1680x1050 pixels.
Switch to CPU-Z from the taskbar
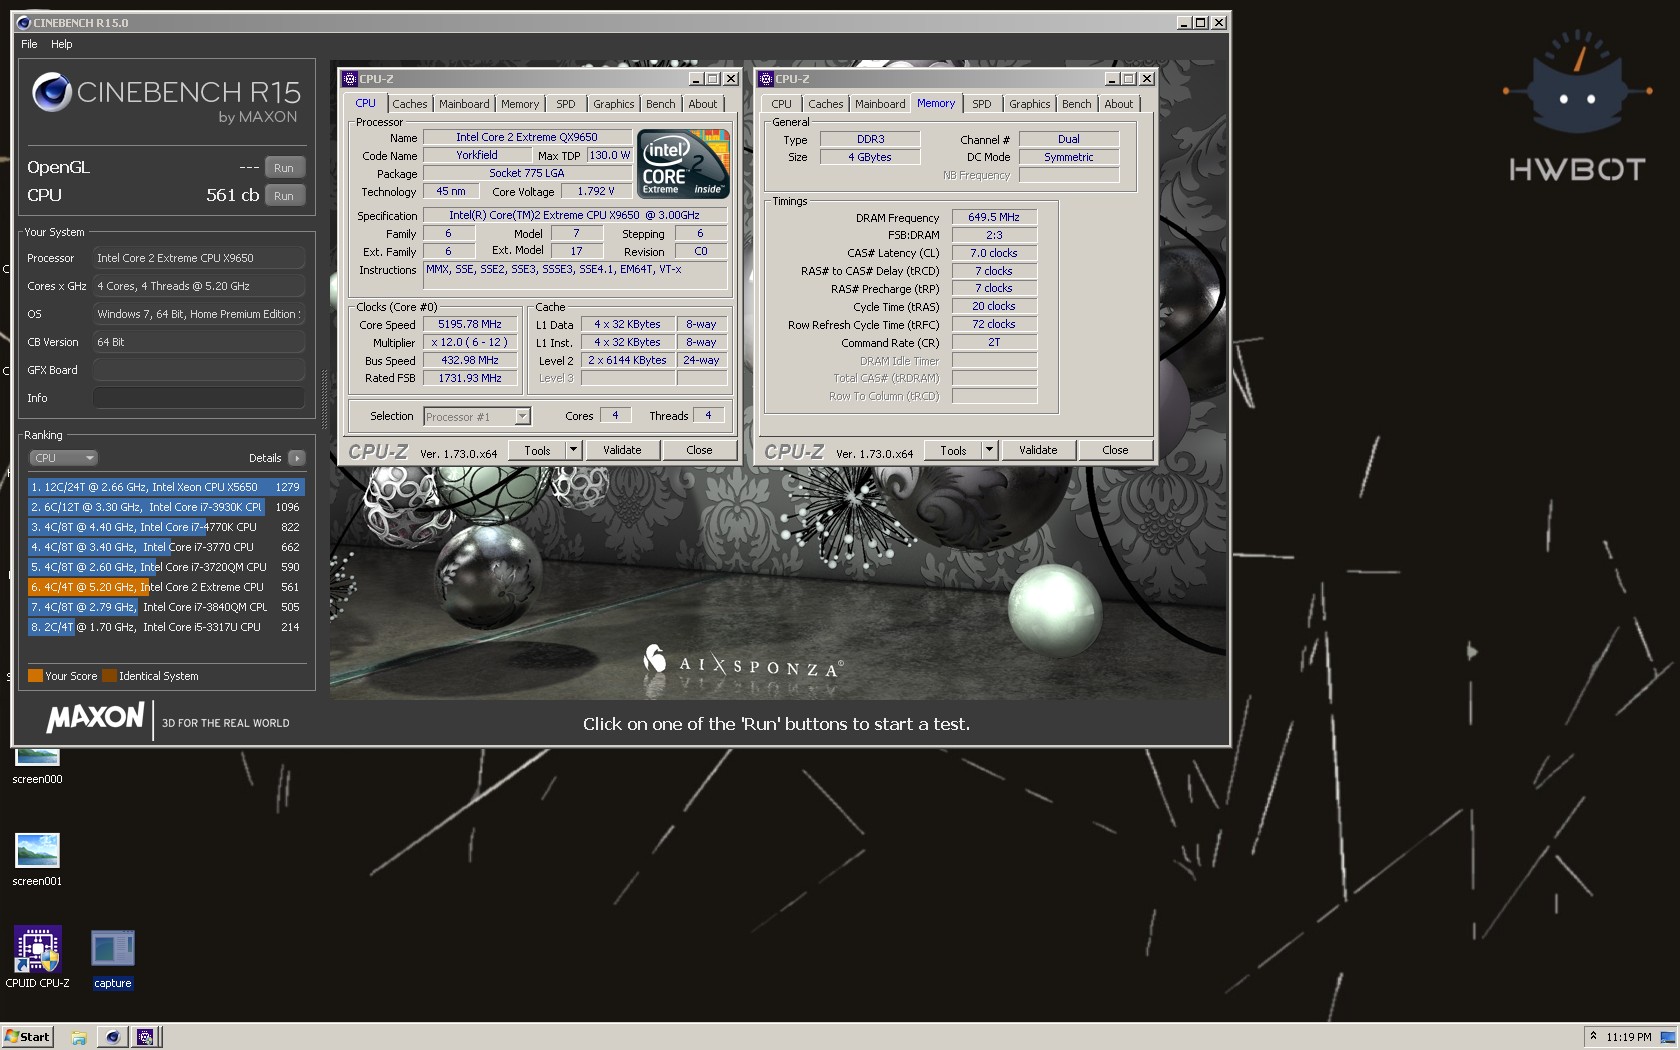[x=146, y=1037]
